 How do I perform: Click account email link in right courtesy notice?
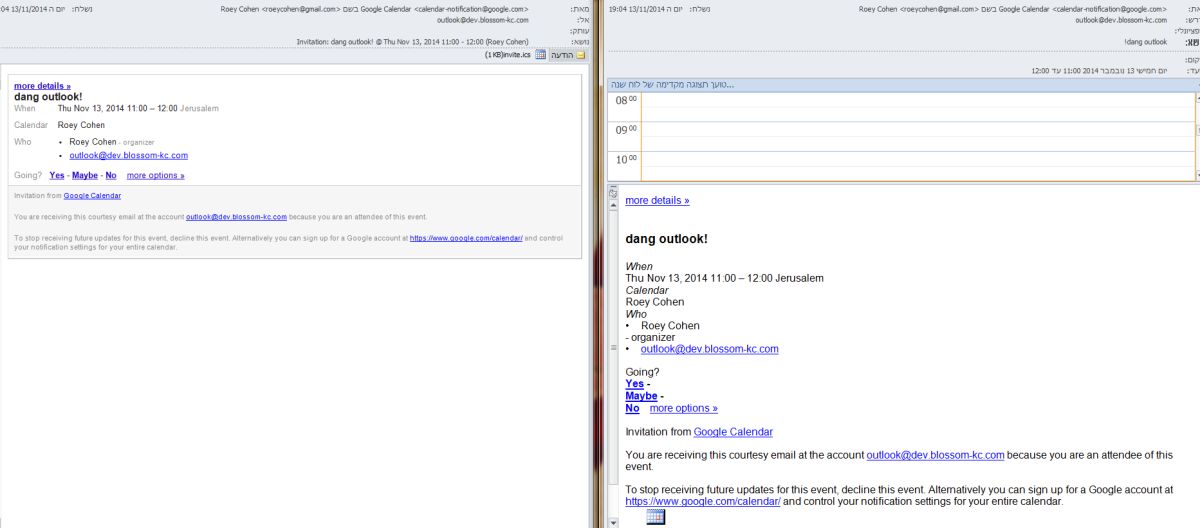coord(935,455)
